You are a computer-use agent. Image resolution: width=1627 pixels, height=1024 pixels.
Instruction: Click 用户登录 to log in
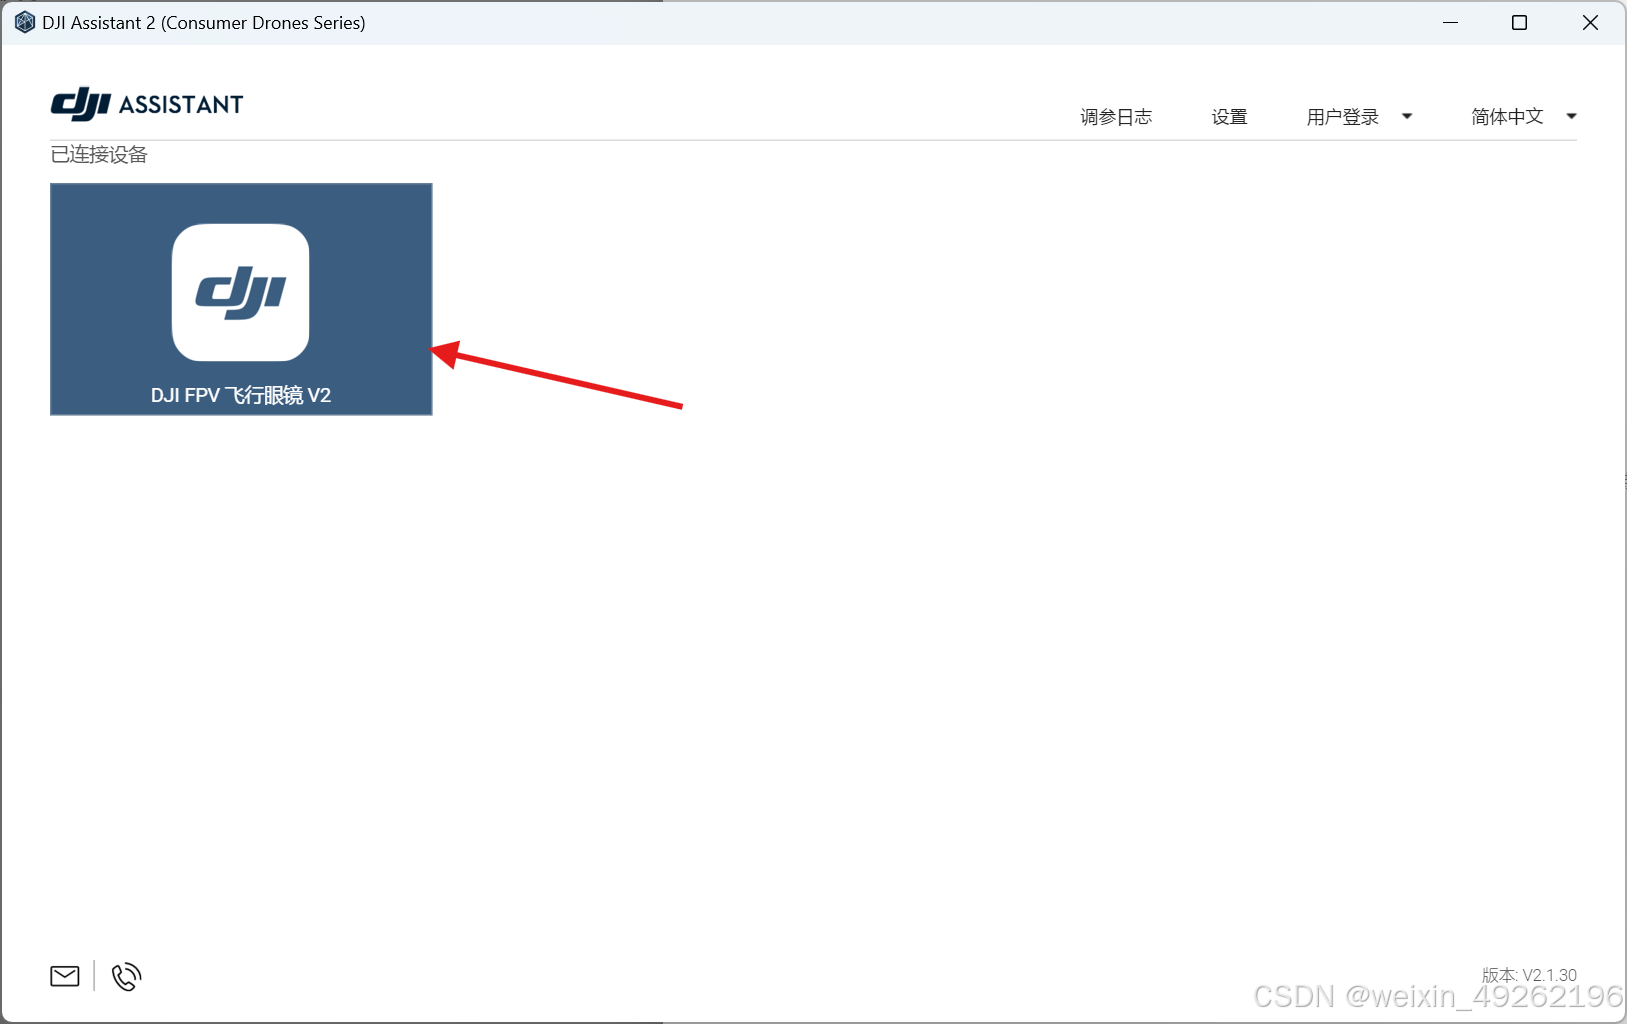point(1342,117)
